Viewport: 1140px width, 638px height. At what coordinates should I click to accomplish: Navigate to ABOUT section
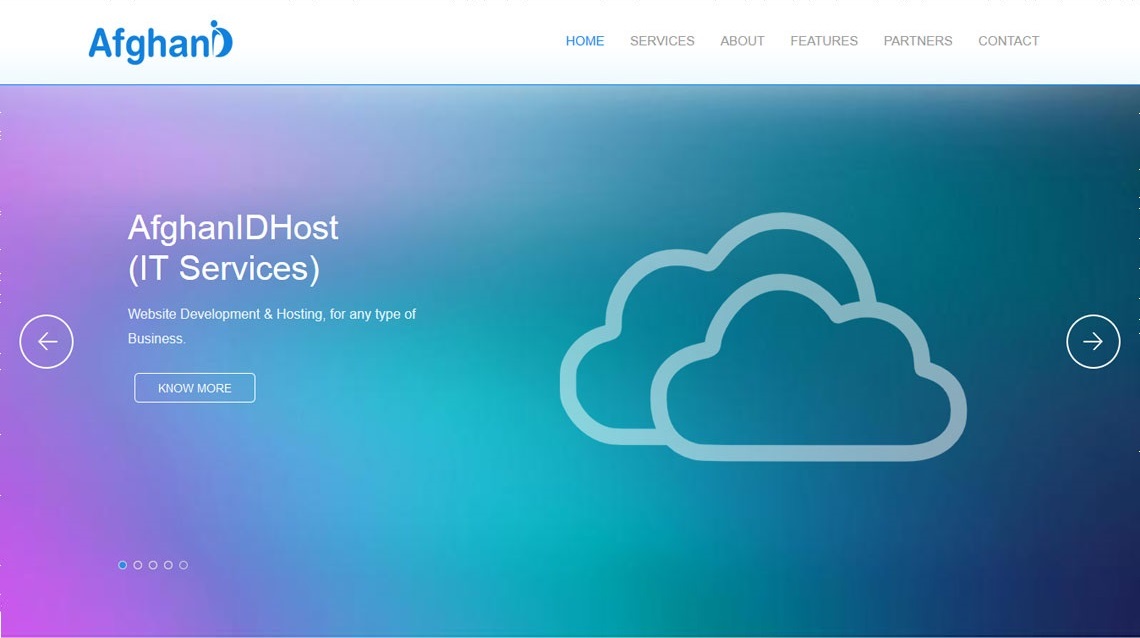(x=742, y=41)
